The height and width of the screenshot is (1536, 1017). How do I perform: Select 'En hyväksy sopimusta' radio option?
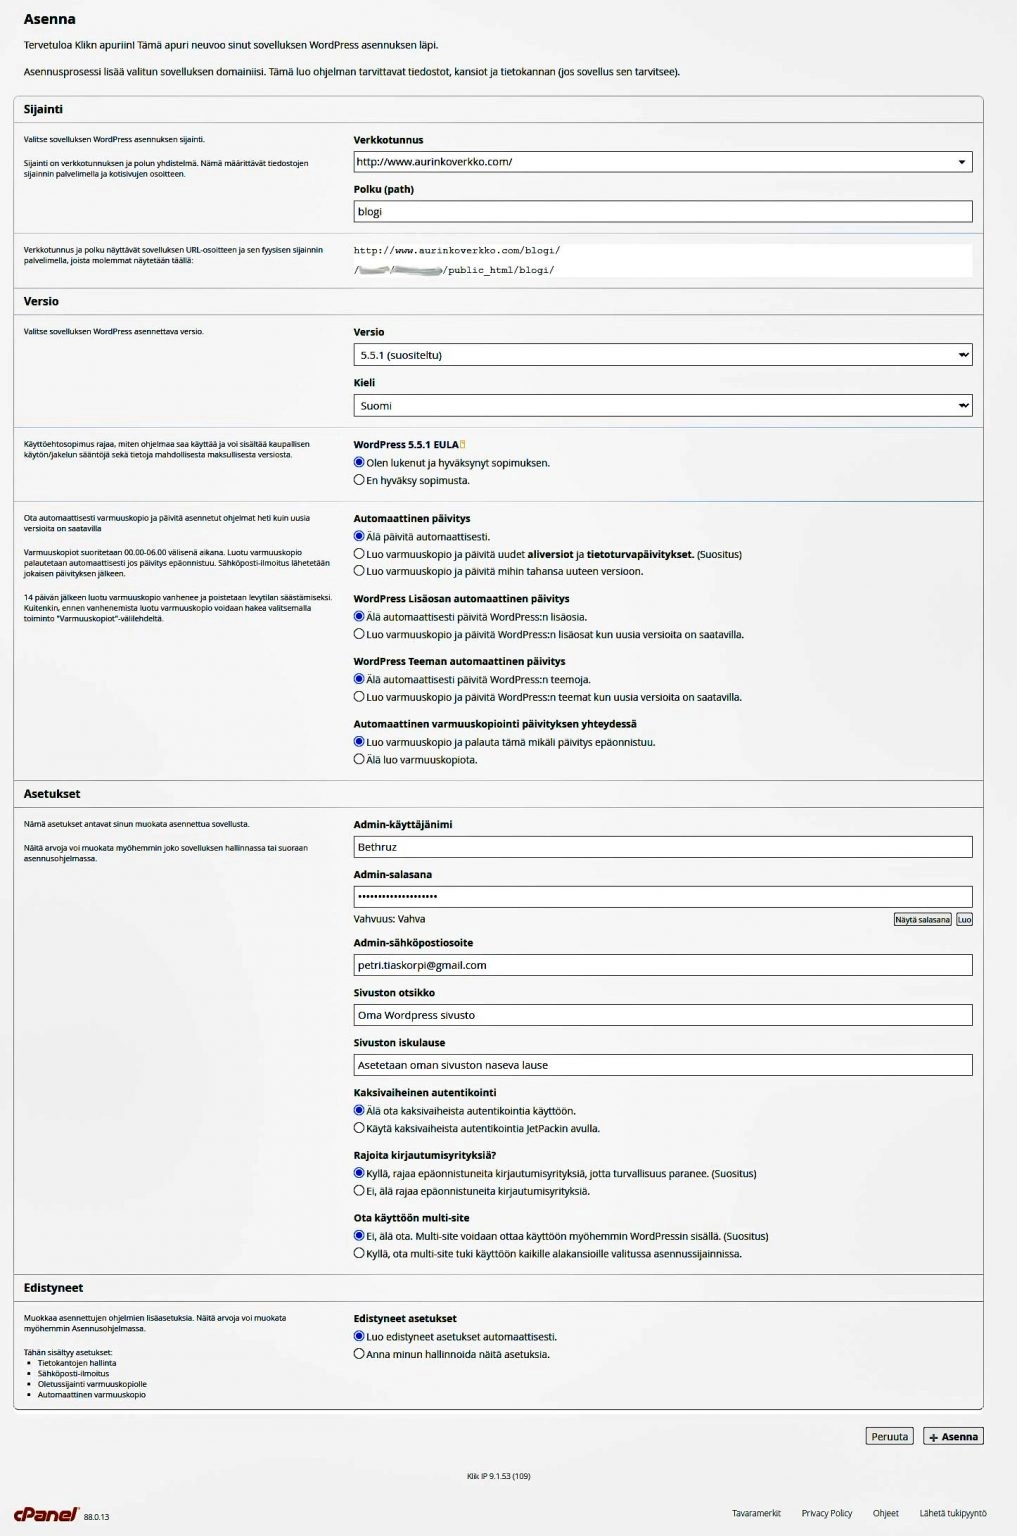point(359,480)
